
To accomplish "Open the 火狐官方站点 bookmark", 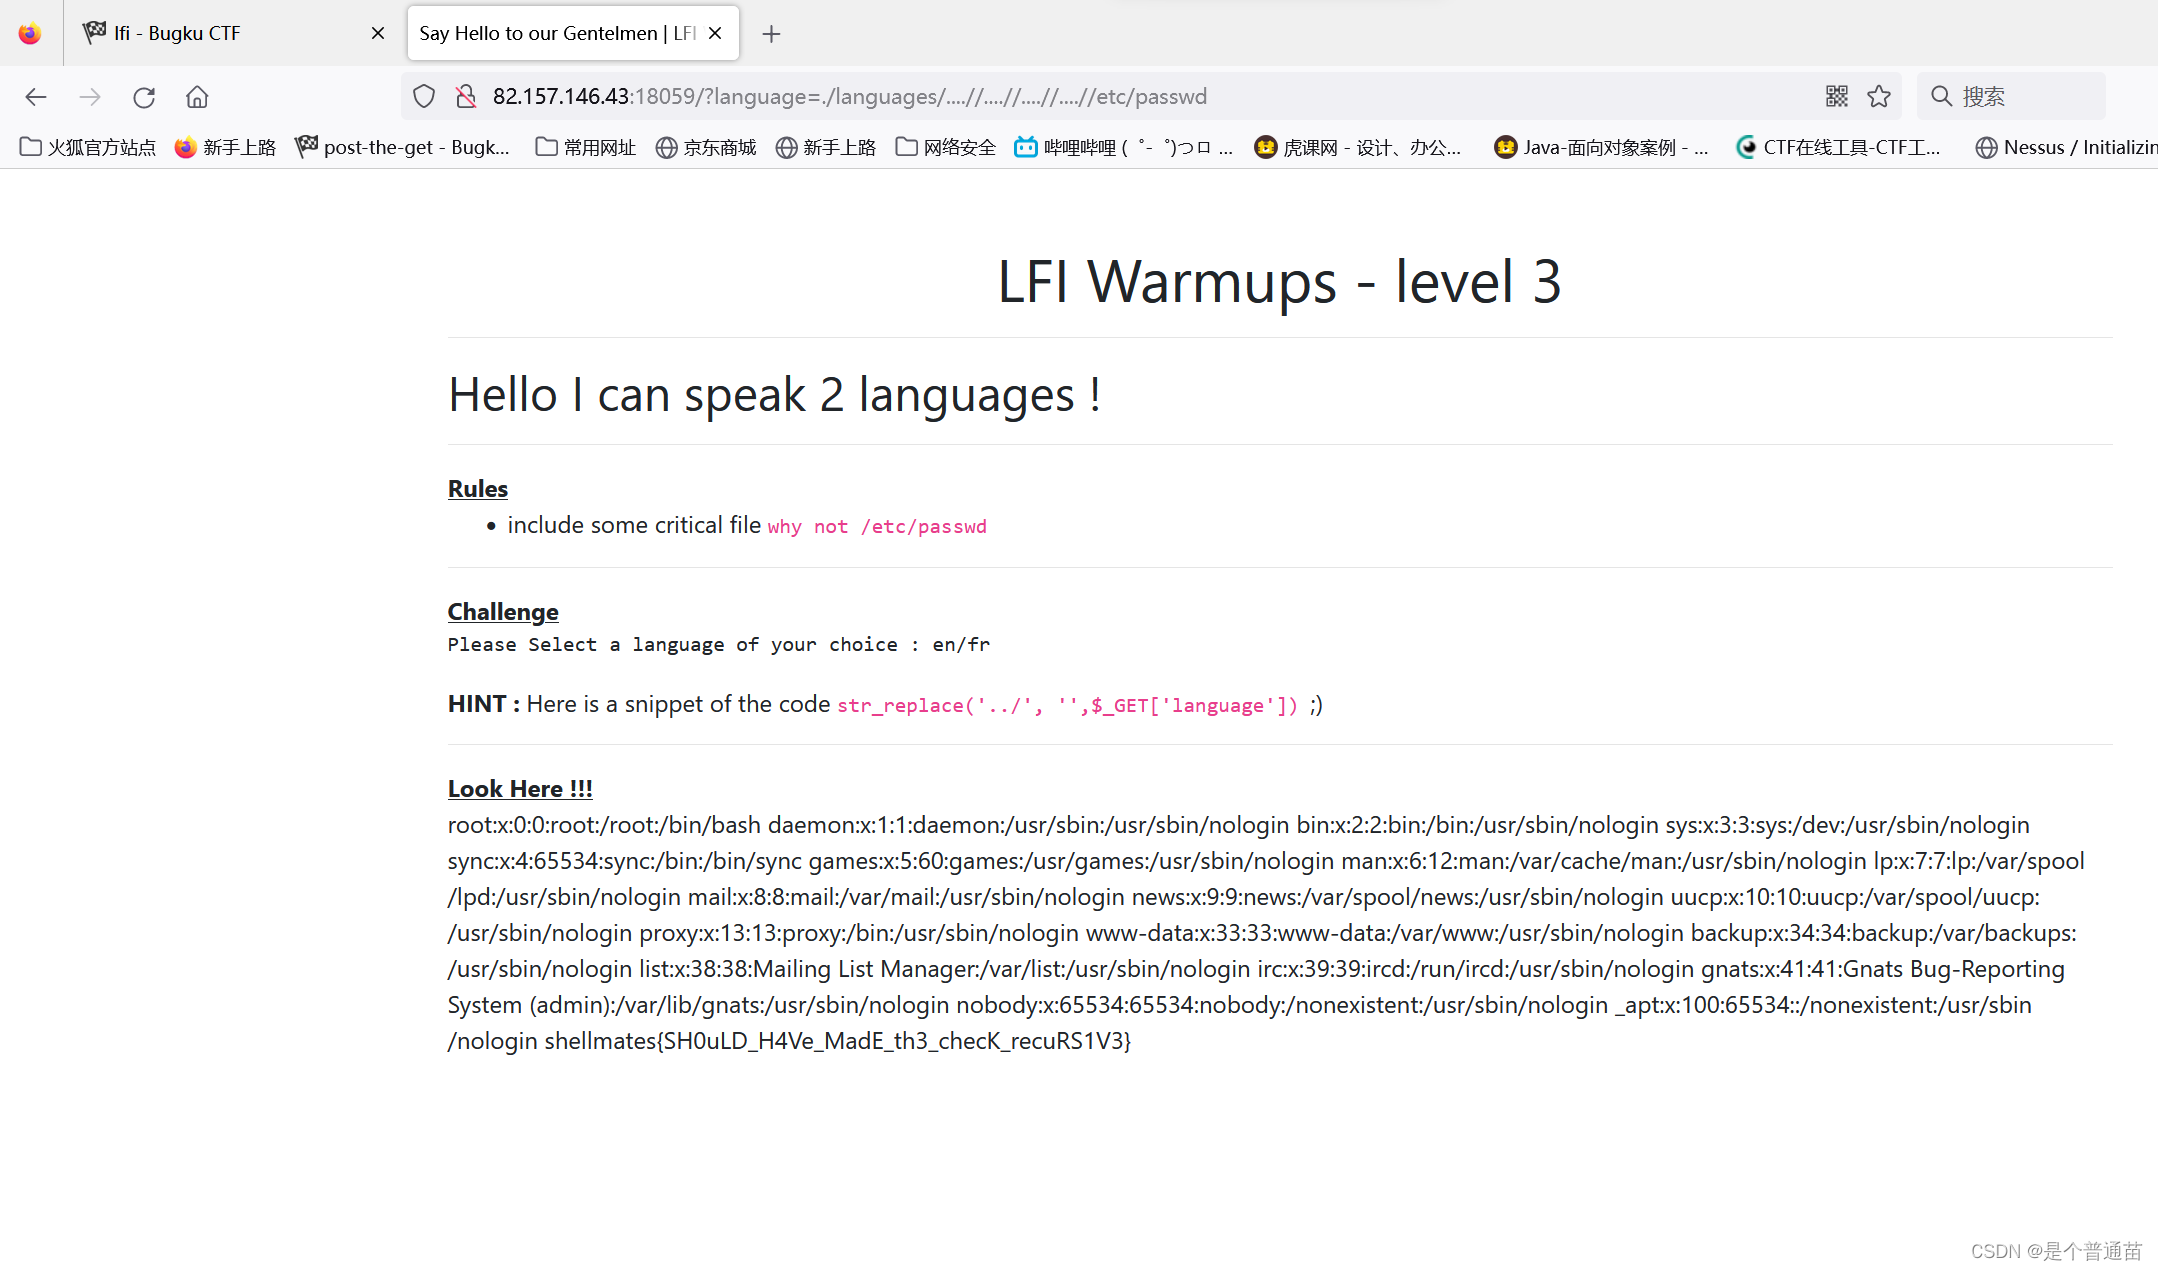I will coord(86,147).
